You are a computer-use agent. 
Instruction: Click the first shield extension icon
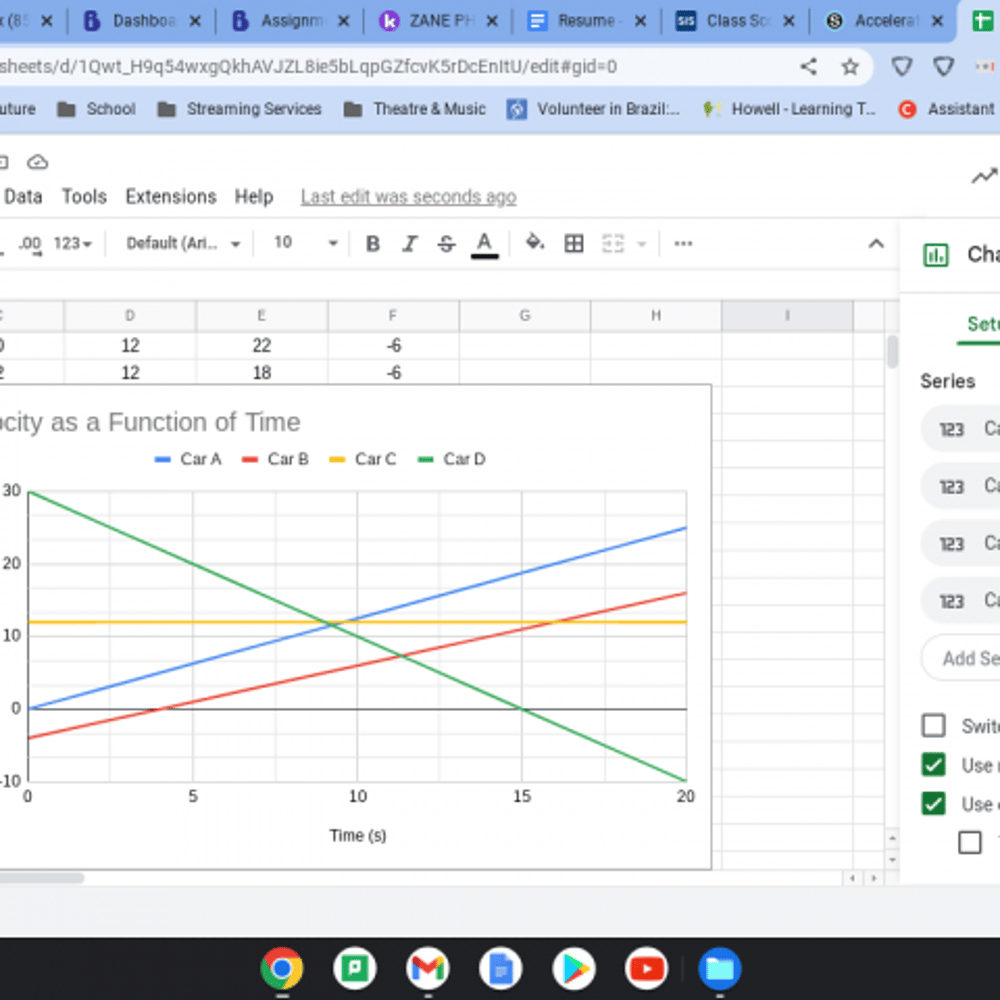coord(902,66)
